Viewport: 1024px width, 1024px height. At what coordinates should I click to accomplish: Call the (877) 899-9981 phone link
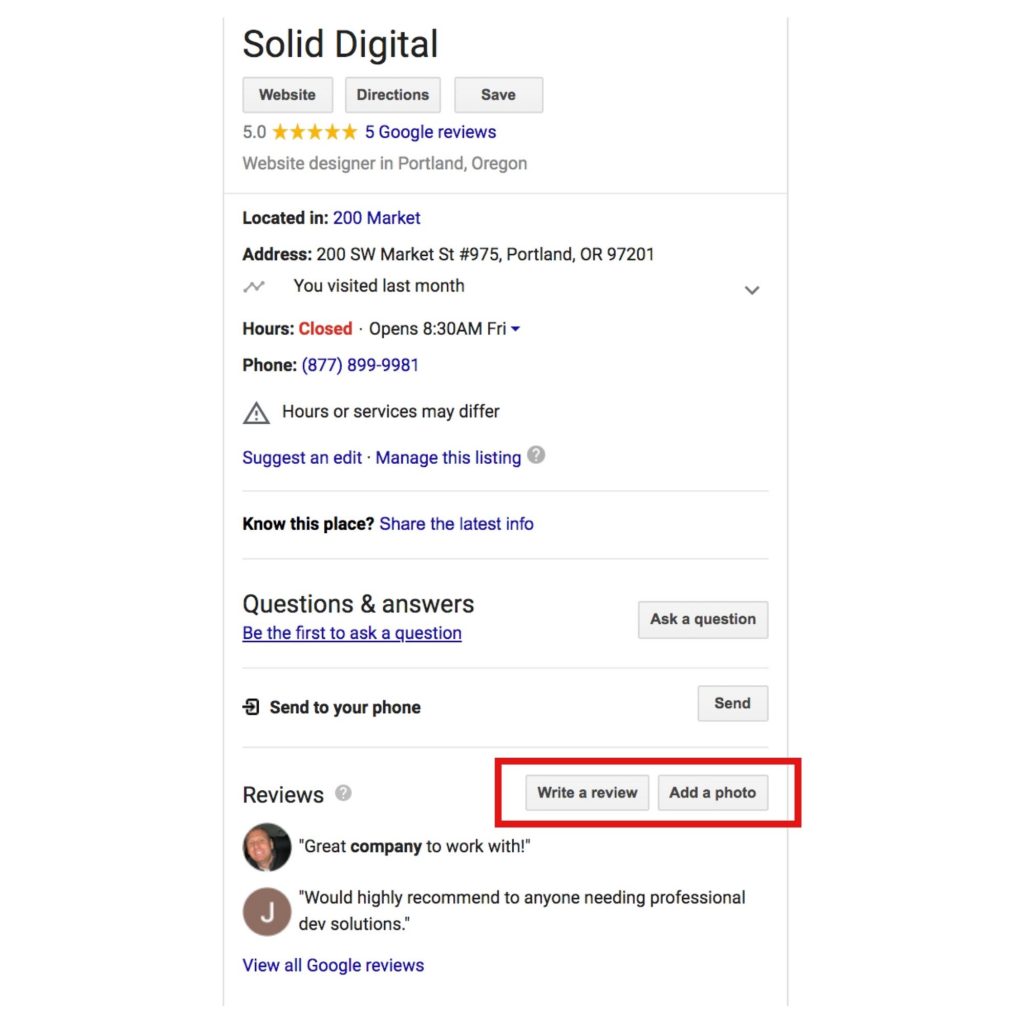pyautogui.click(x=360, y=365)
